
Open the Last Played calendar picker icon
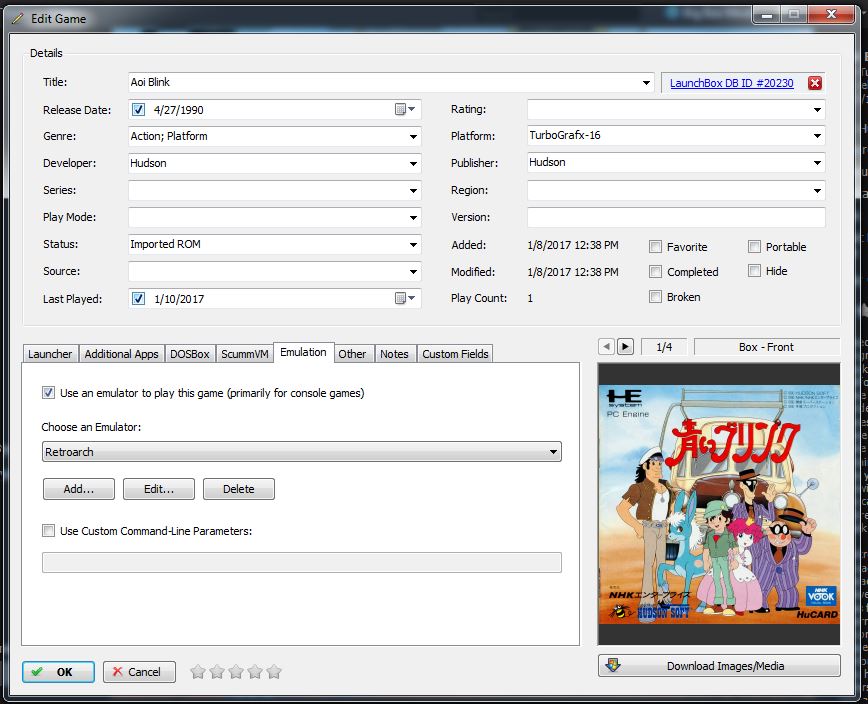[405, 298]
